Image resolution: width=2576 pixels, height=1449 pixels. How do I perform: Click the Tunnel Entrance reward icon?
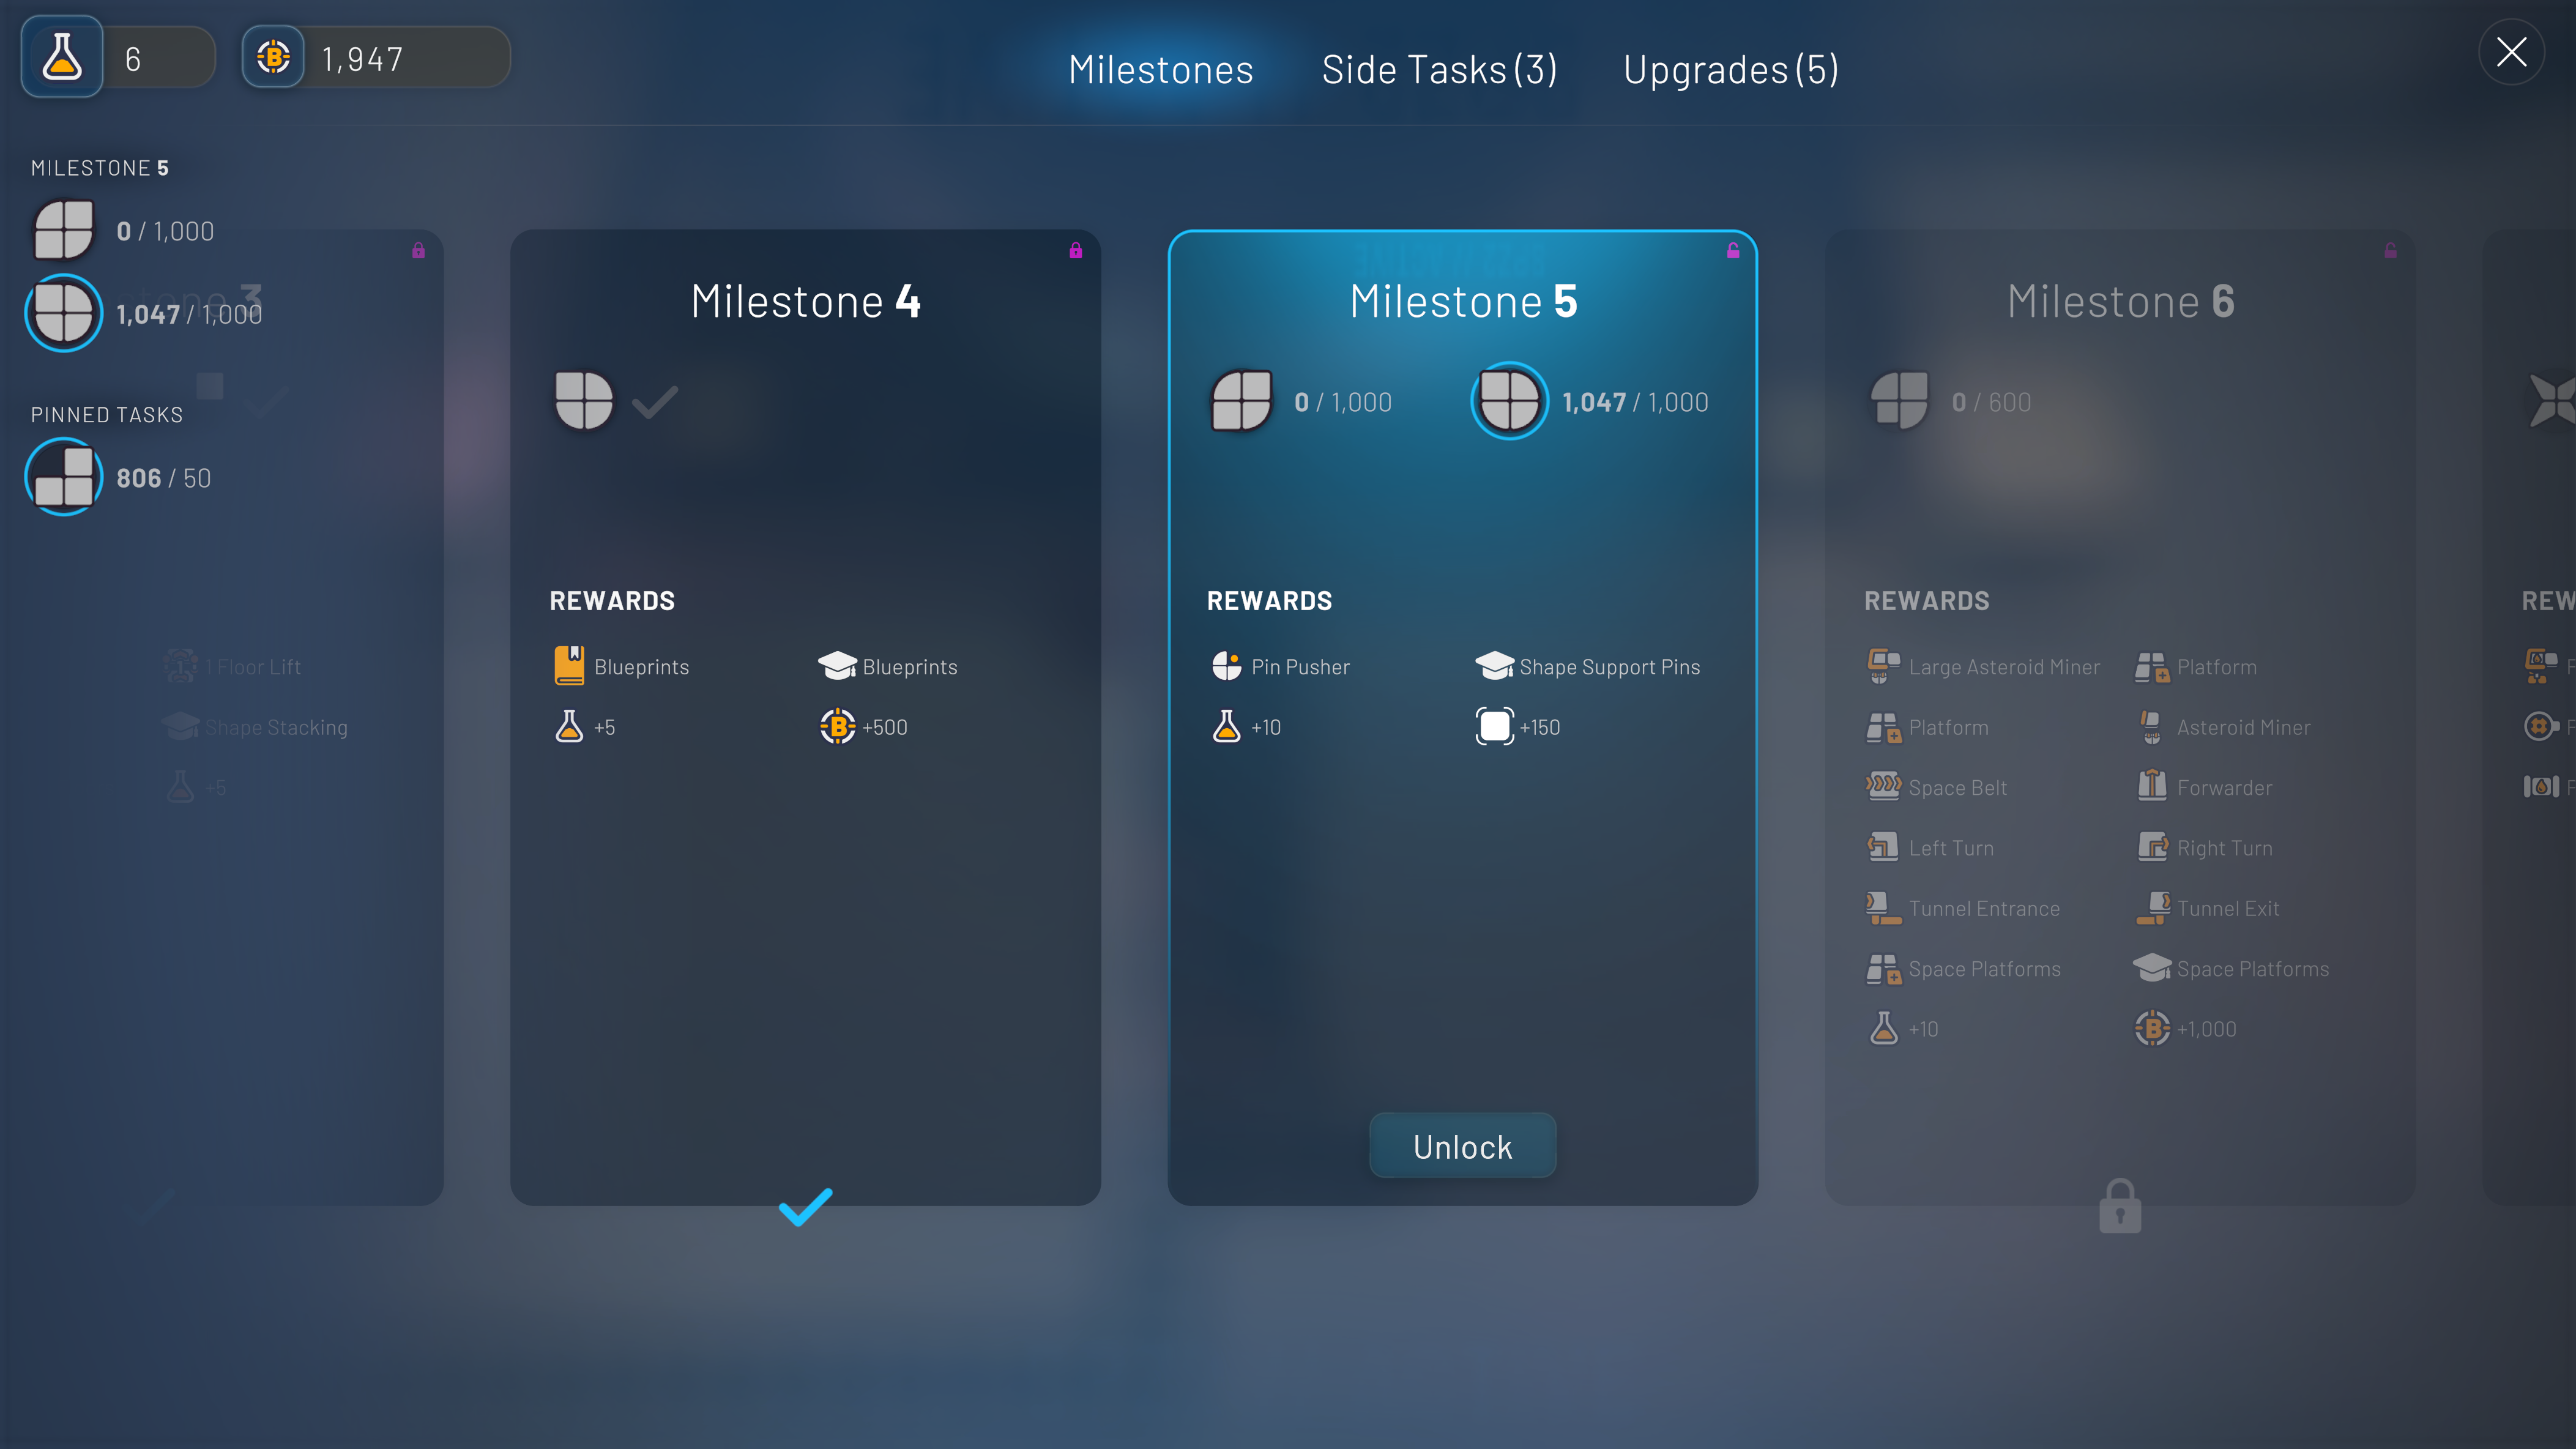click(x=1883, y=907)
